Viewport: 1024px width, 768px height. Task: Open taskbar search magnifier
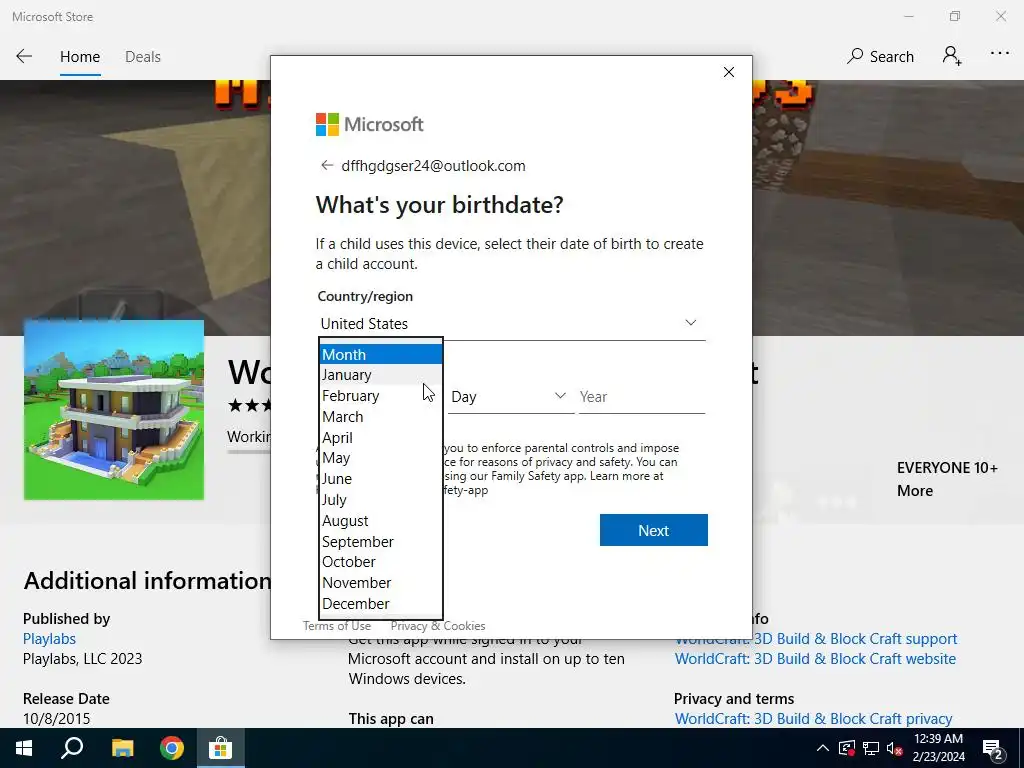pos(72,748)
